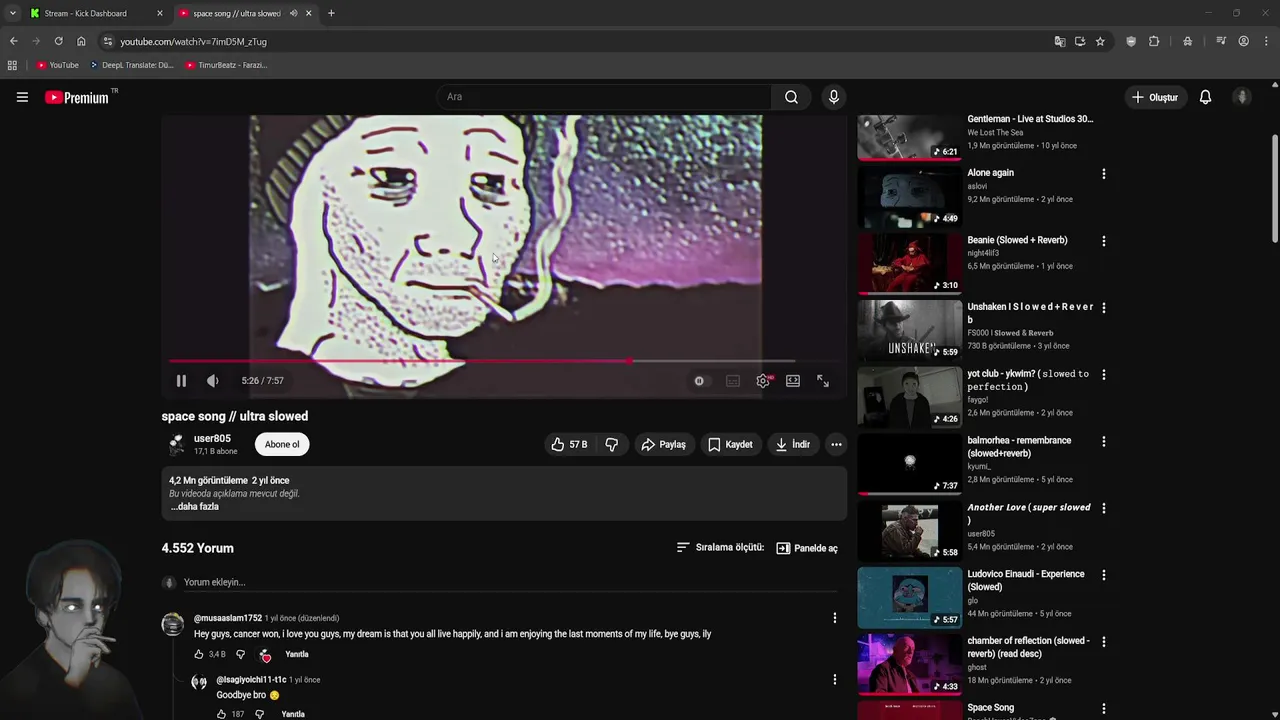Click the search magnifier button
This screenshot has height=720, width=1280.
click(791, 97)
